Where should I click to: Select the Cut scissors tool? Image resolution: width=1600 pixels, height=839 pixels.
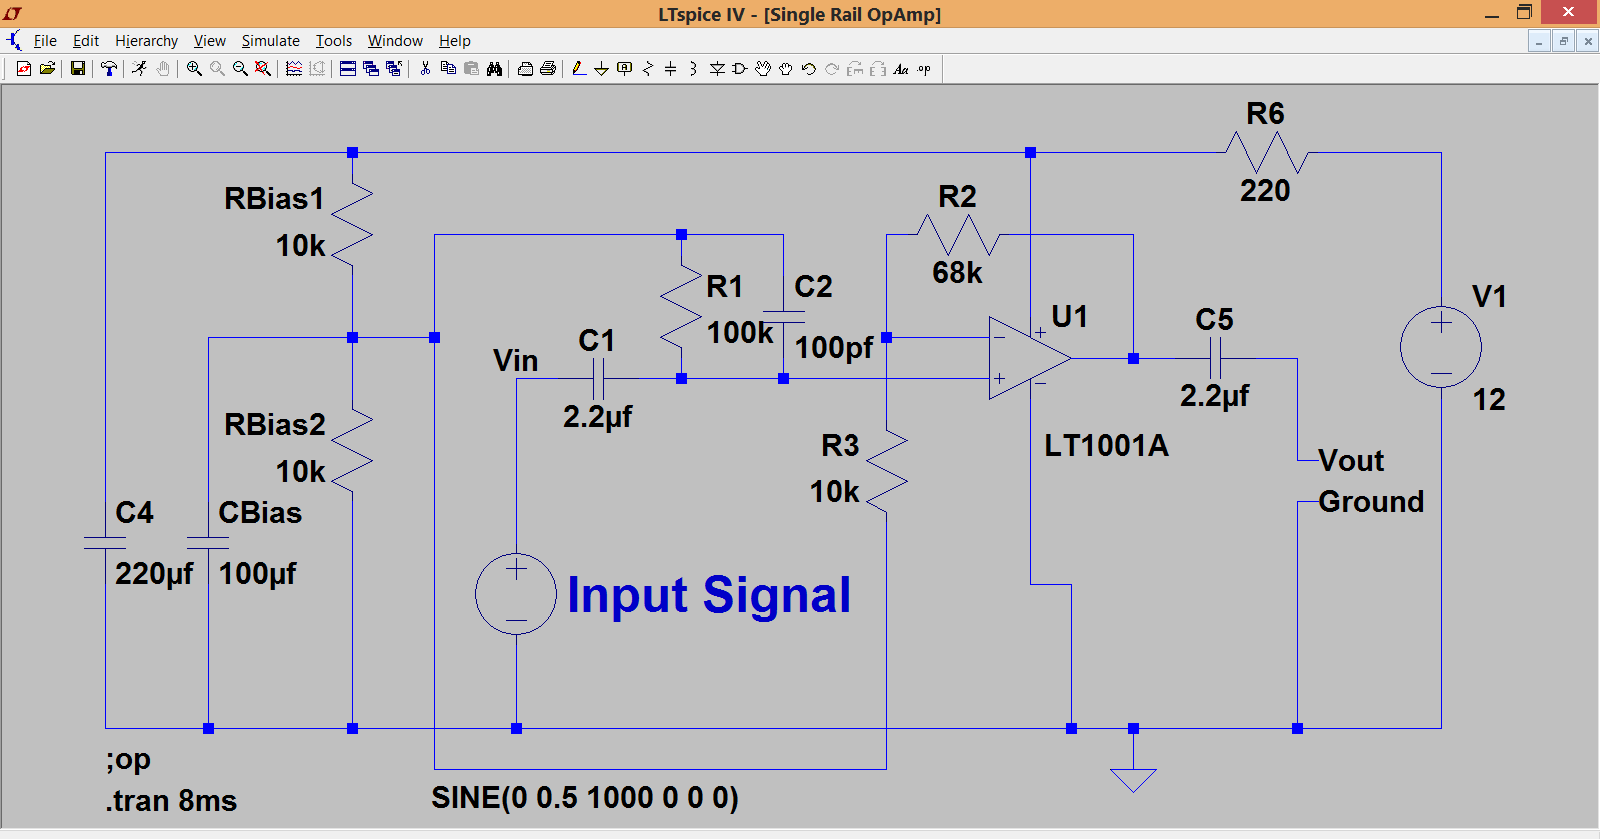coord(425,69)
